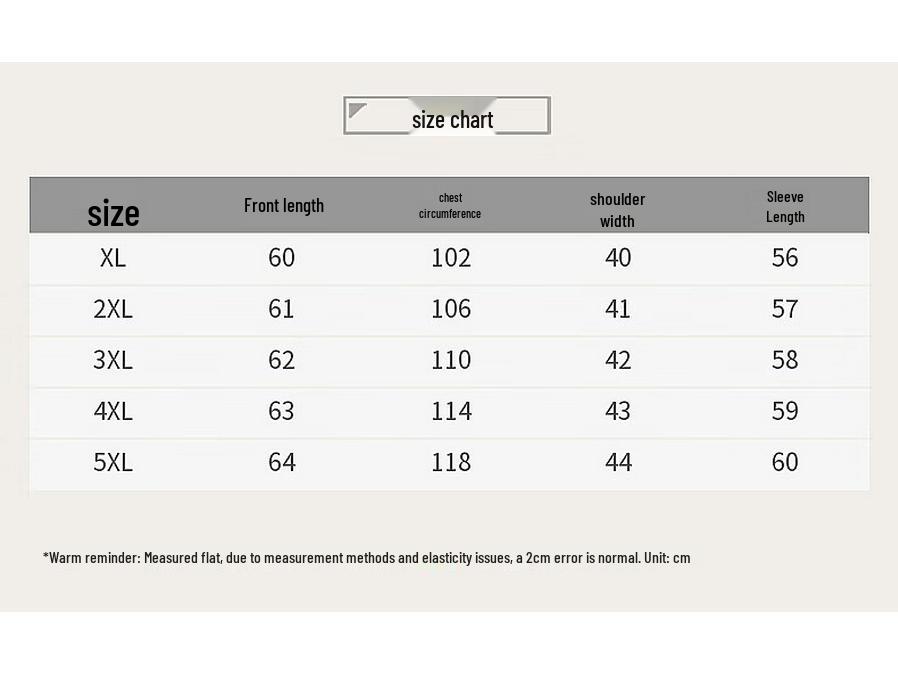Screen dimensions: 898x674
Task: Click the "Warm reminder" measurement note
Action: (366, 557)
